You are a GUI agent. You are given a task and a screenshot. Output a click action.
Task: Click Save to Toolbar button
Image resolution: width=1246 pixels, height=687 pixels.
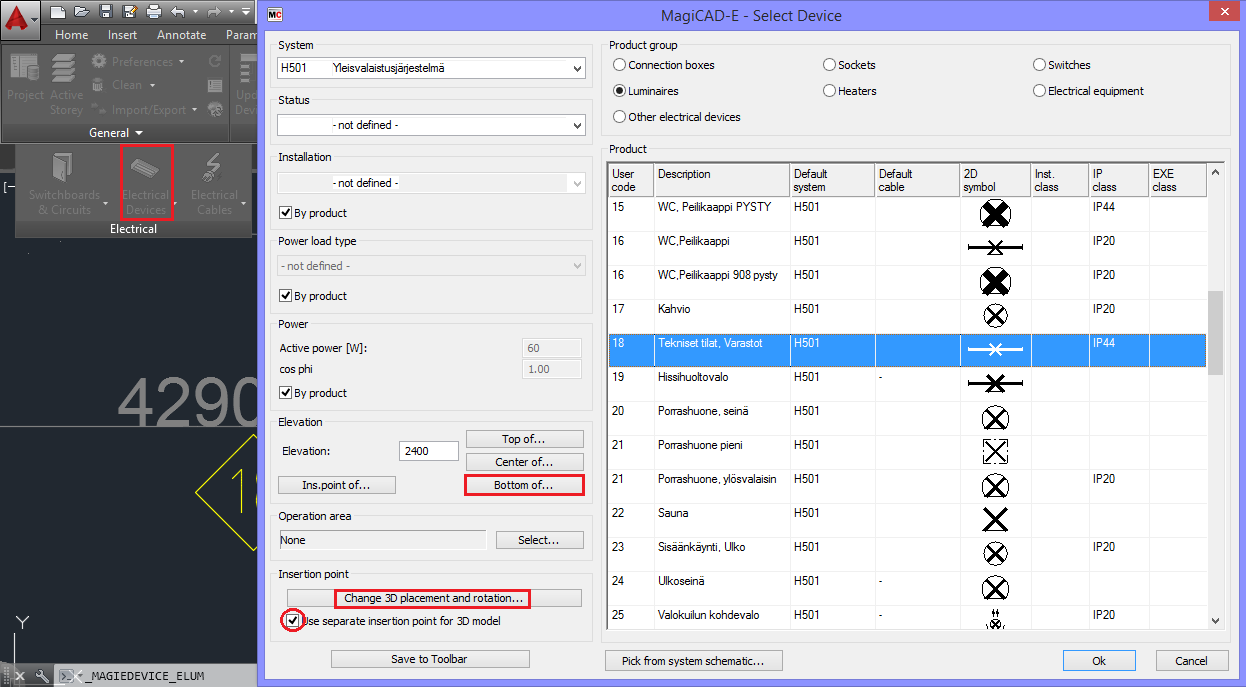[430, 659]
